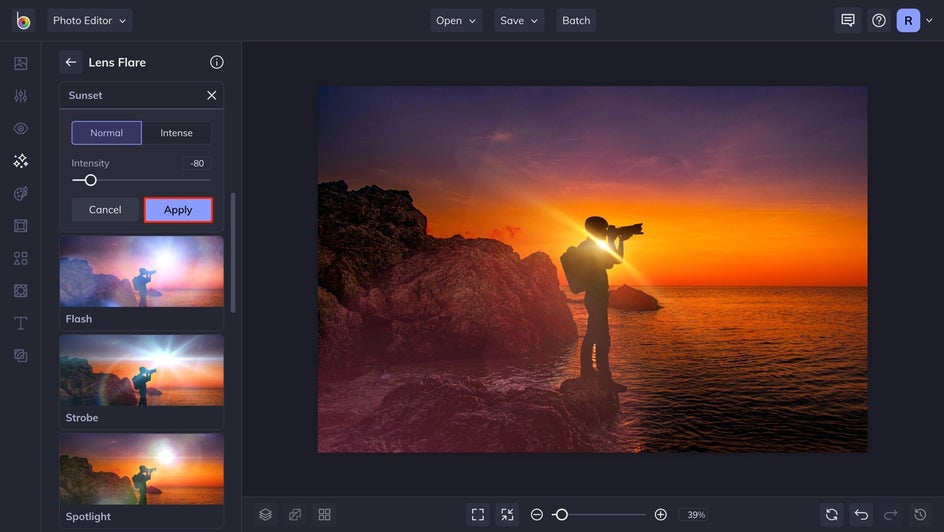Click the Undo arrow in bottom bar
The width and height of the screenshot is (944, 532).
pyautogui.click(x=861, y=514)
